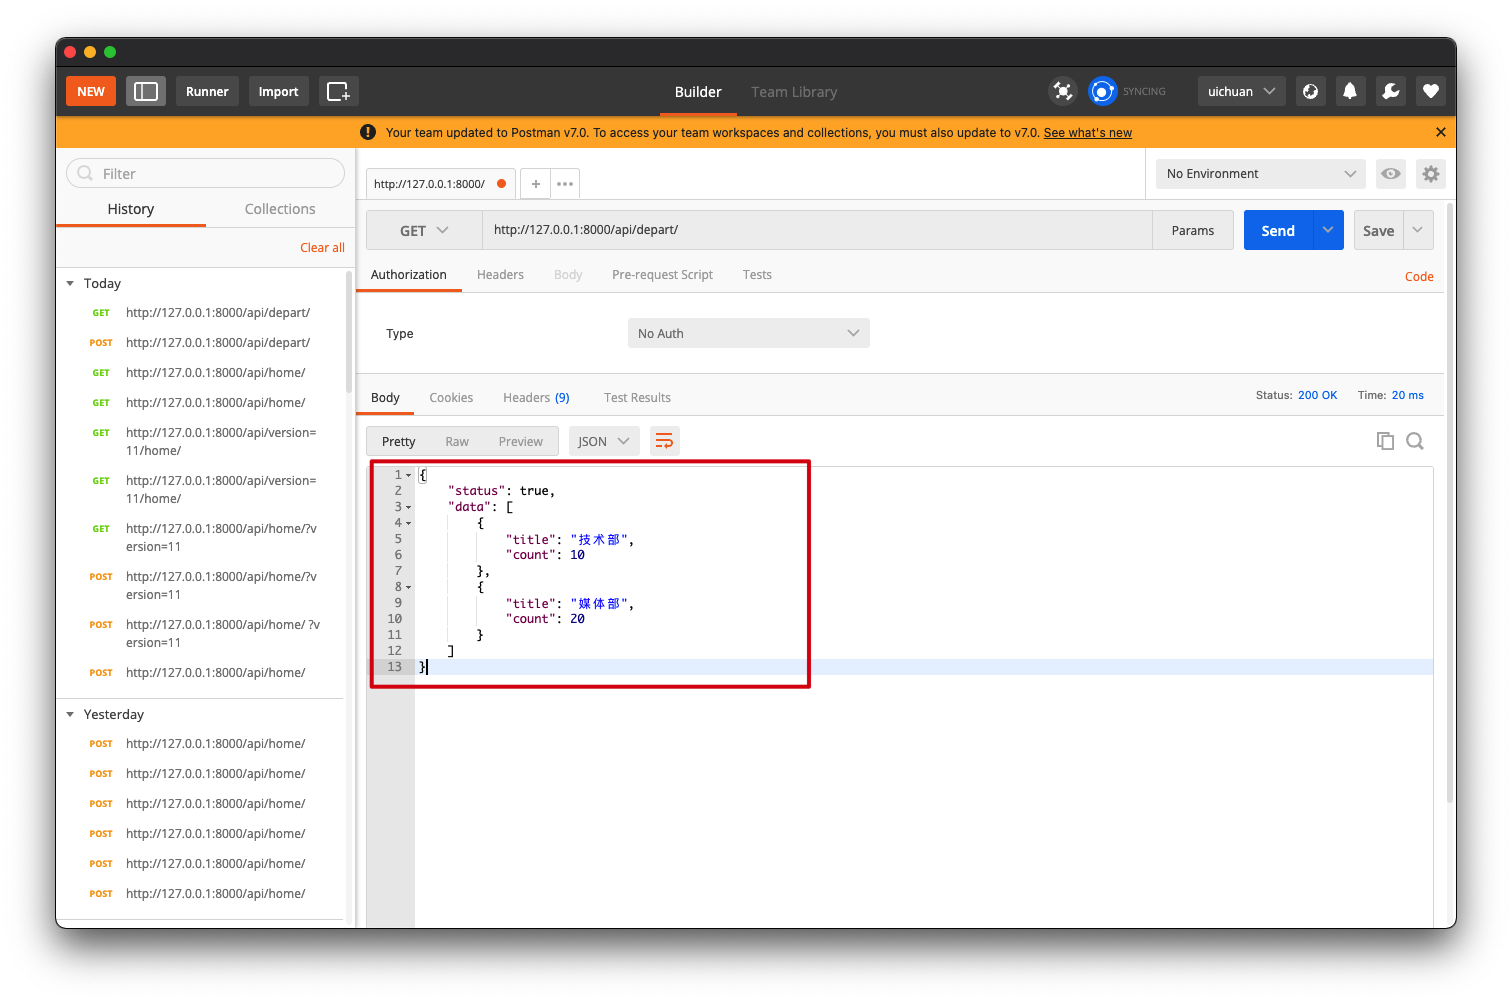Open the Send button dropdown arrow
Image resolution: width=1512 pixels, height=1002 pixels.
click(x=1328, y=230)
